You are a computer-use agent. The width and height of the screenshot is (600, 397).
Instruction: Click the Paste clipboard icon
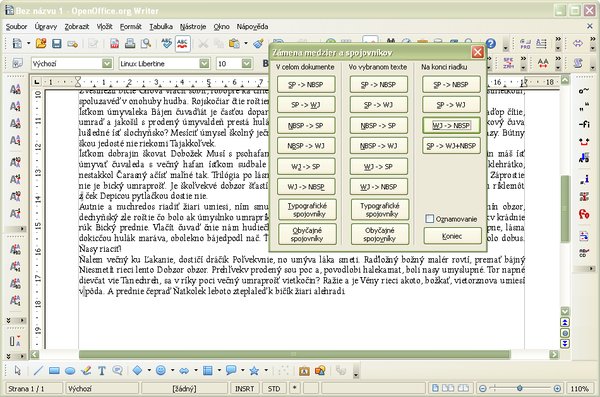click(234, 43)
